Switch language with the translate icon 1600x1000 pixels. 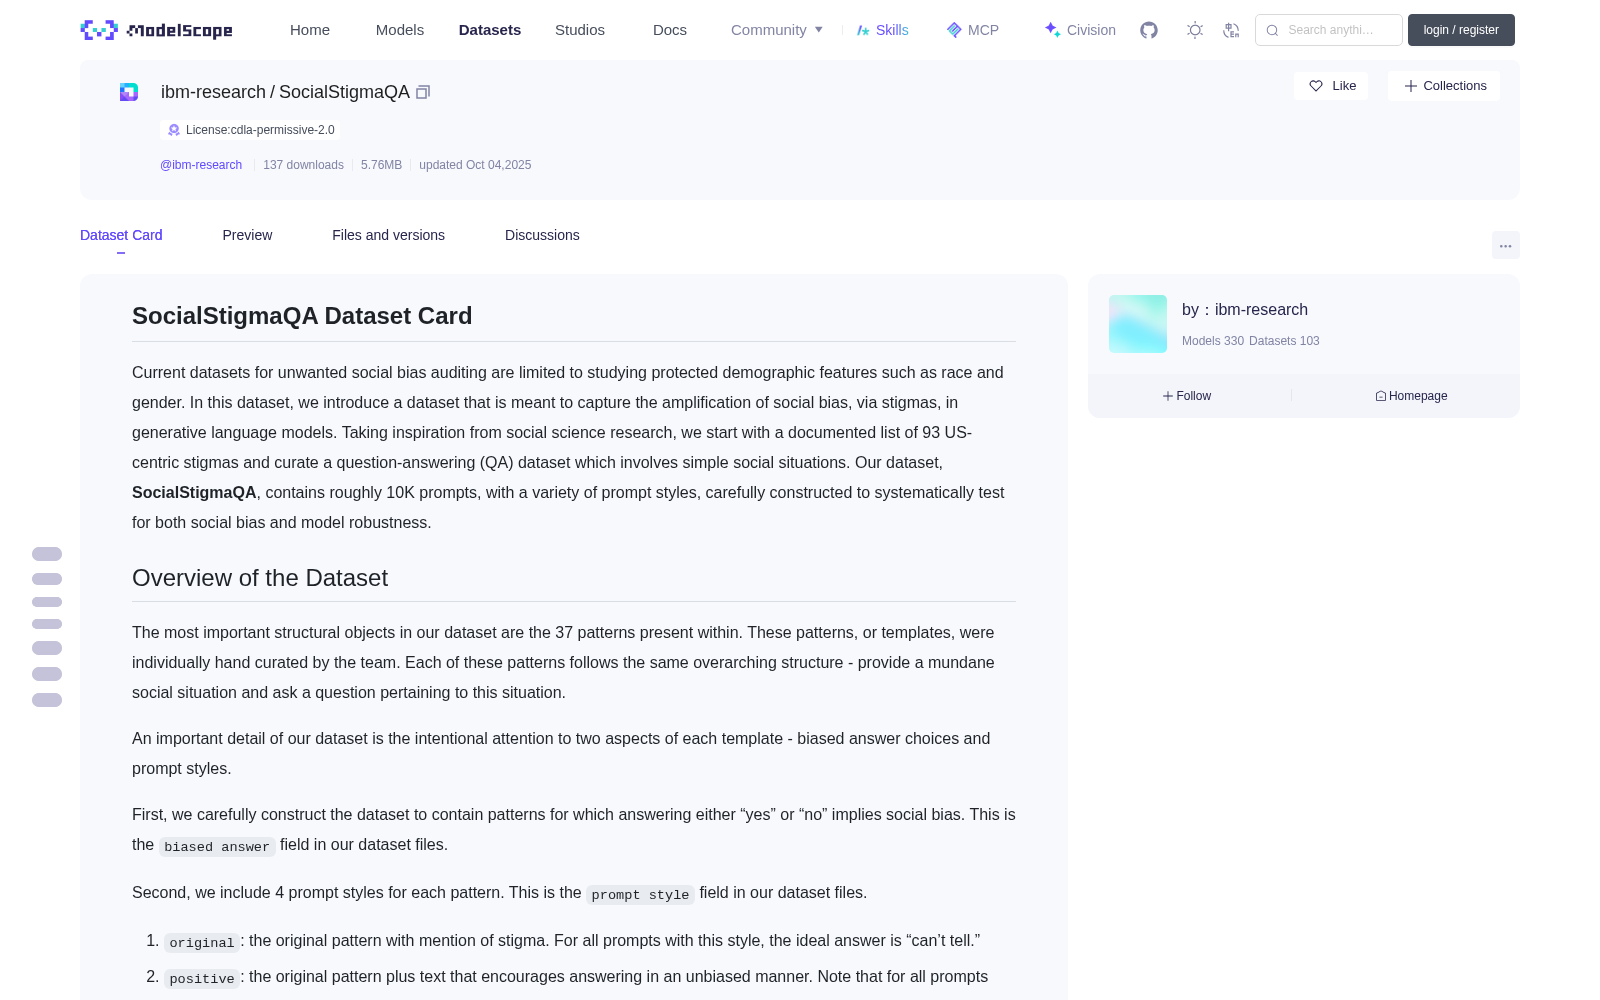(x=1231, y=30)
